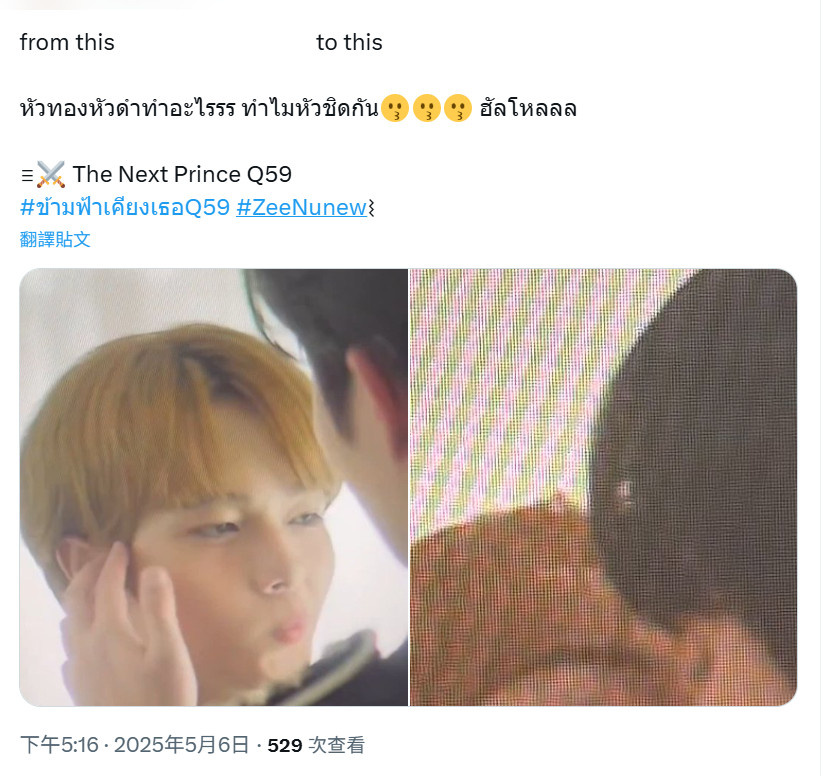Click the last kissing face emoji before ฮัลโหลลล

click(458, 108)
